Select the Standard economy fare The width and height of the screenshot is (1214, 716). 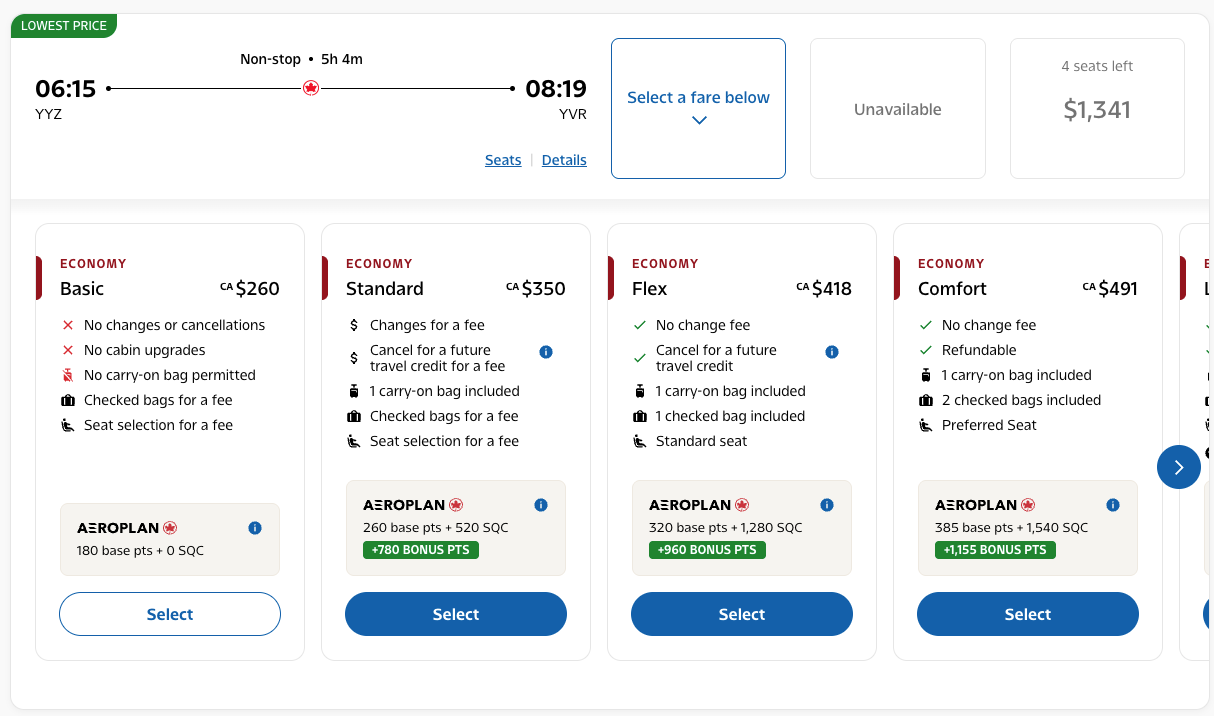point(456,614)
